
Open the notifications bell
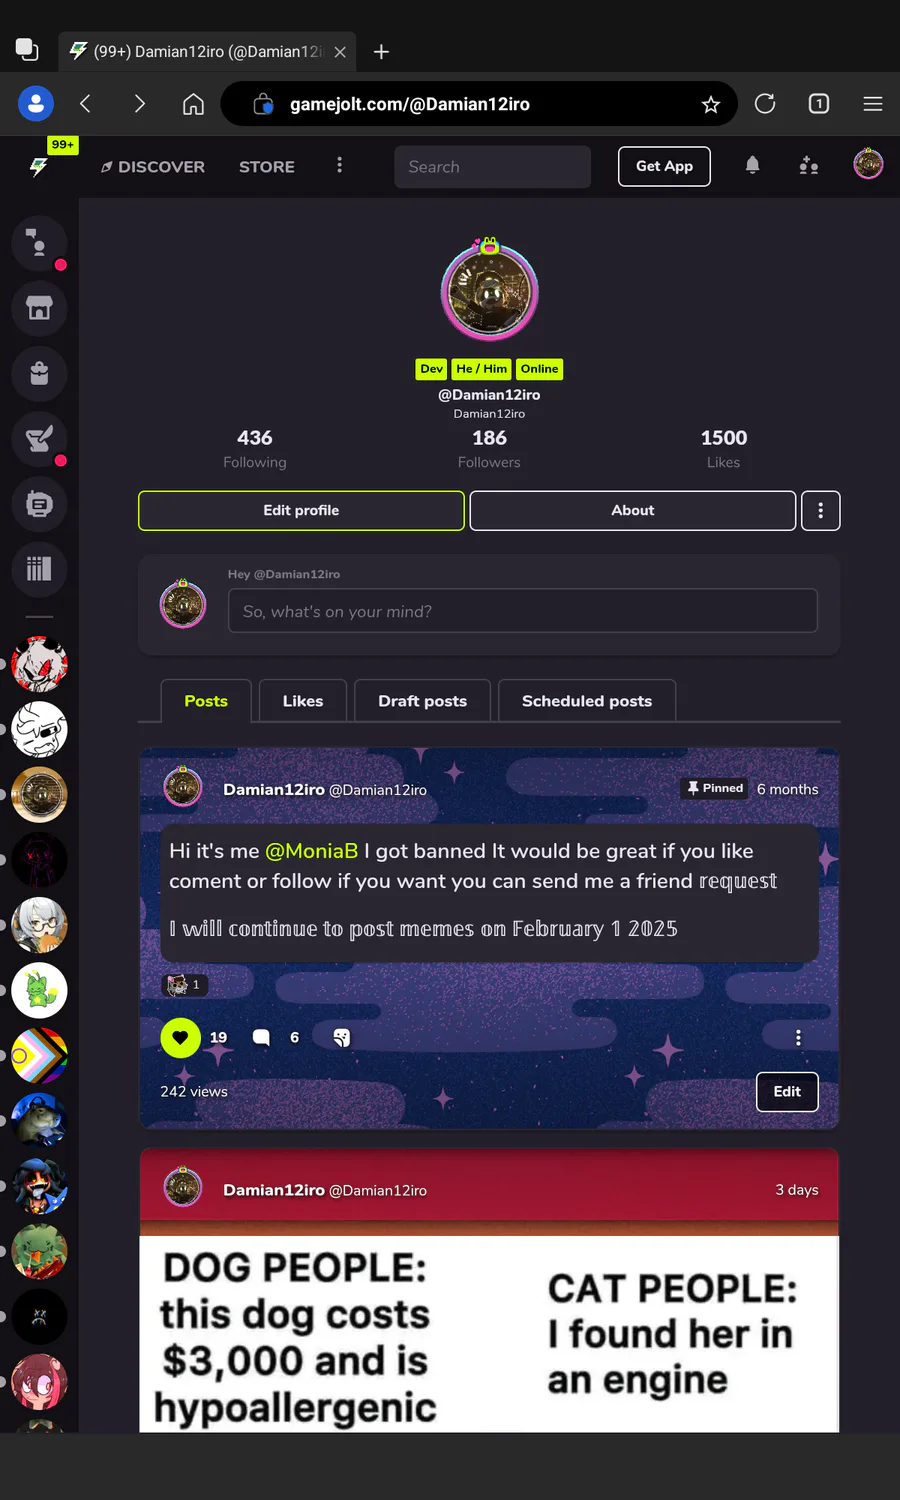click(752, 166)
